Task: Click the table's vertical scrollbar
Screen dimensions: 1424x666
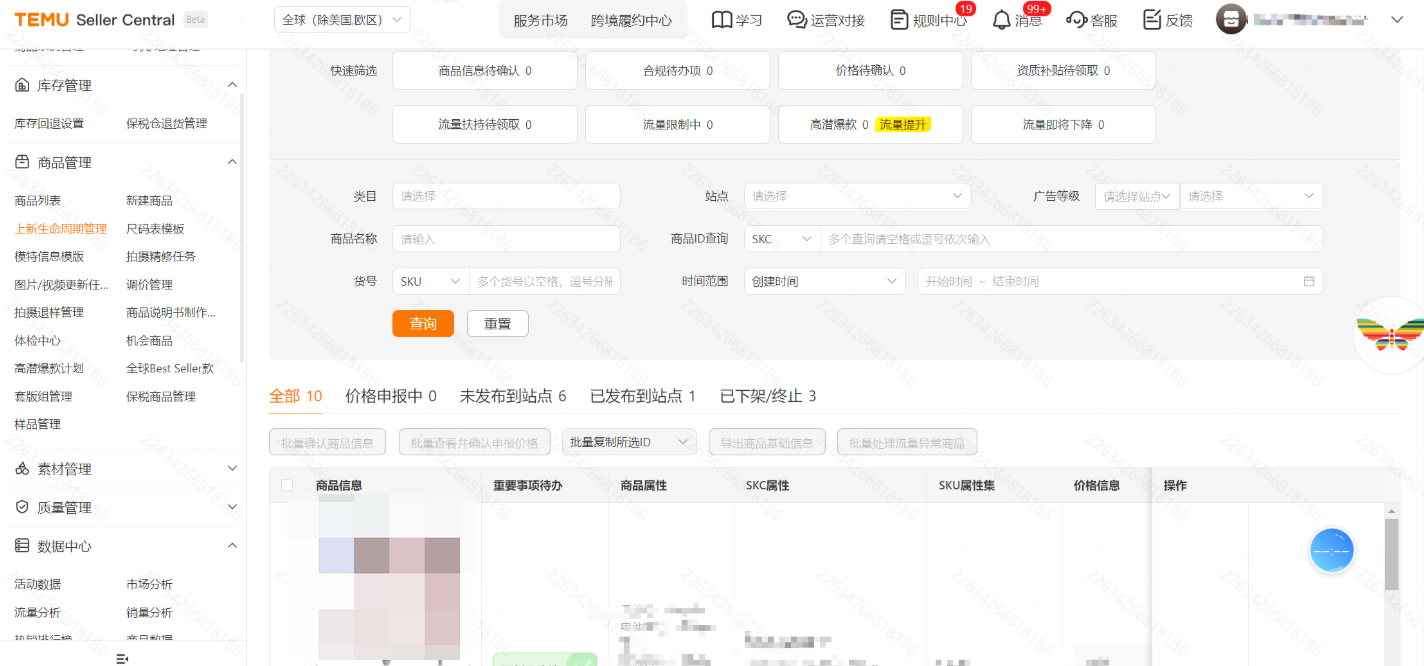Action: (1391, 556)
